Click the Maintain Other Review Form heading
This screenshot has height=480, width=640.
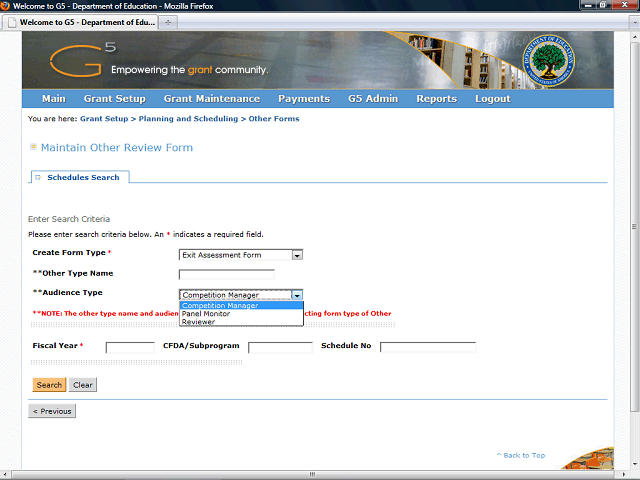[x=117, y=147]
